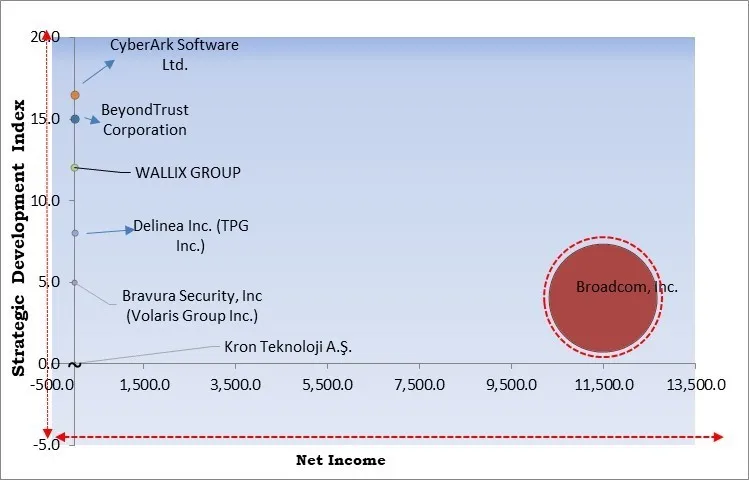Click the green WALLIX GROUP data point
Image resolution: width=749 pixels, height=480 pixels.
(75, 168)
